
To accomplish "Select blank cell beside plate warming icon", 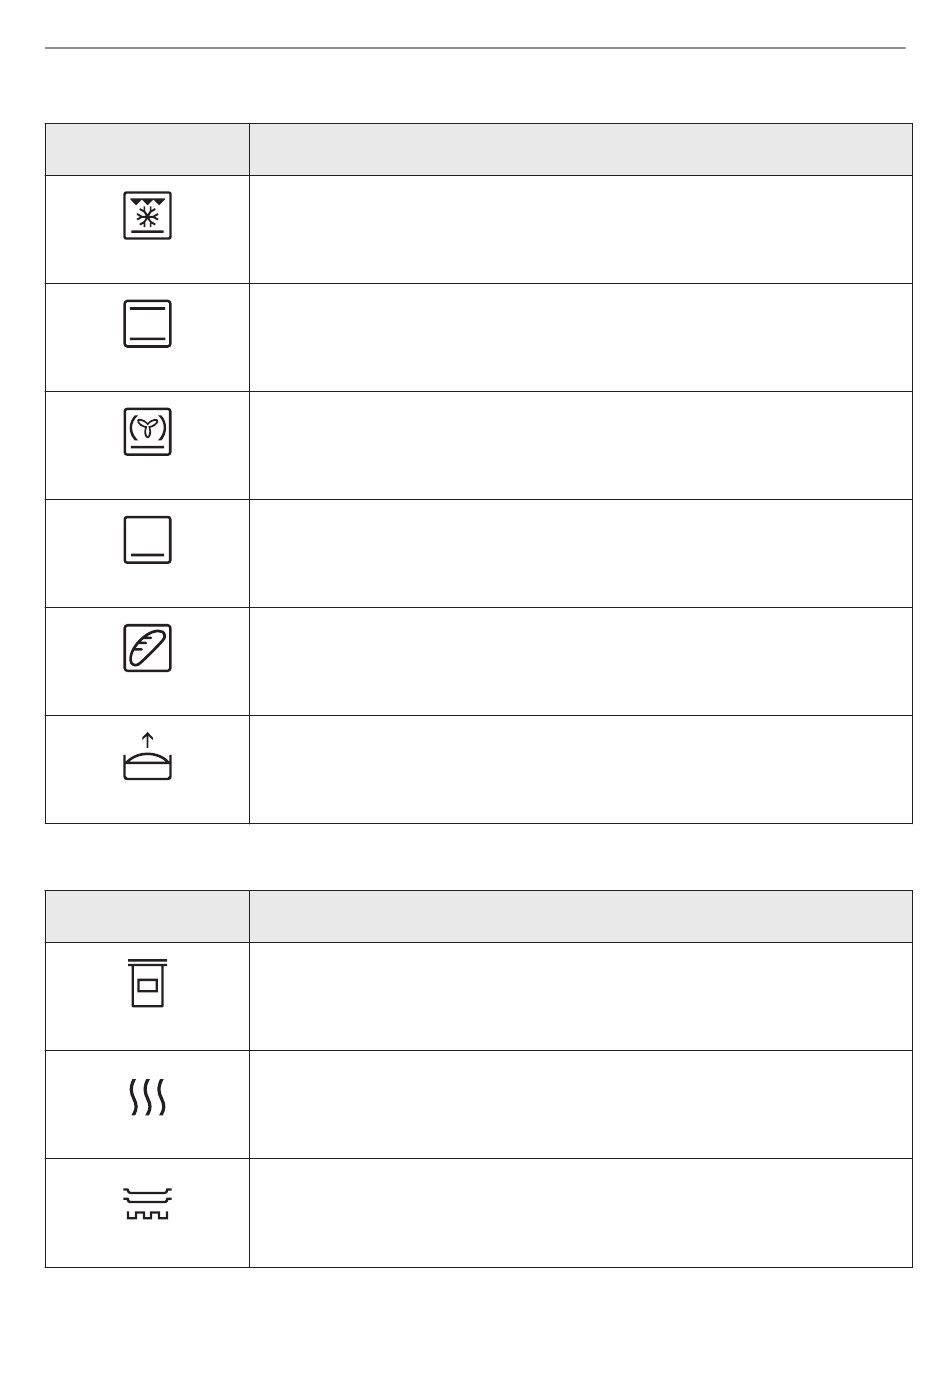I will [x=581, y=1213].
